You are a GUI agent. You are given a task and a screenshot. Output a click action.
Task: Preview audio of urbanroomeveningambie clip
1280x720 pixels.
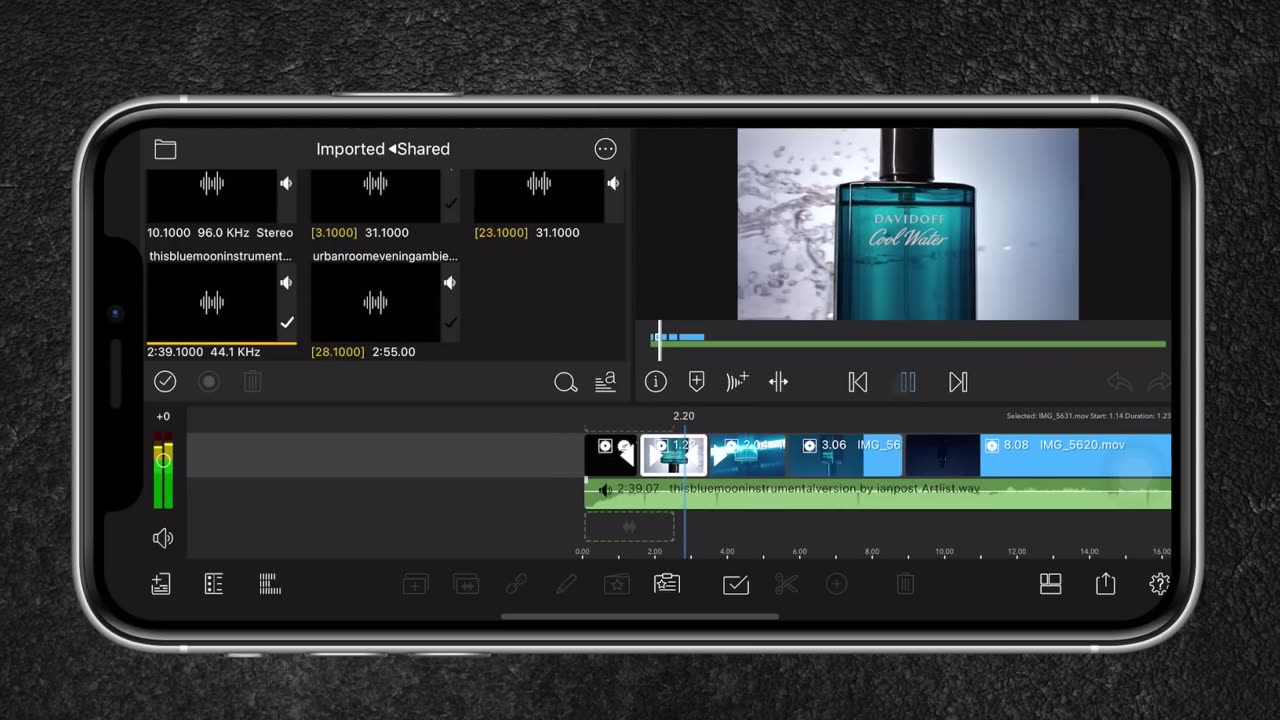(450, 283)
